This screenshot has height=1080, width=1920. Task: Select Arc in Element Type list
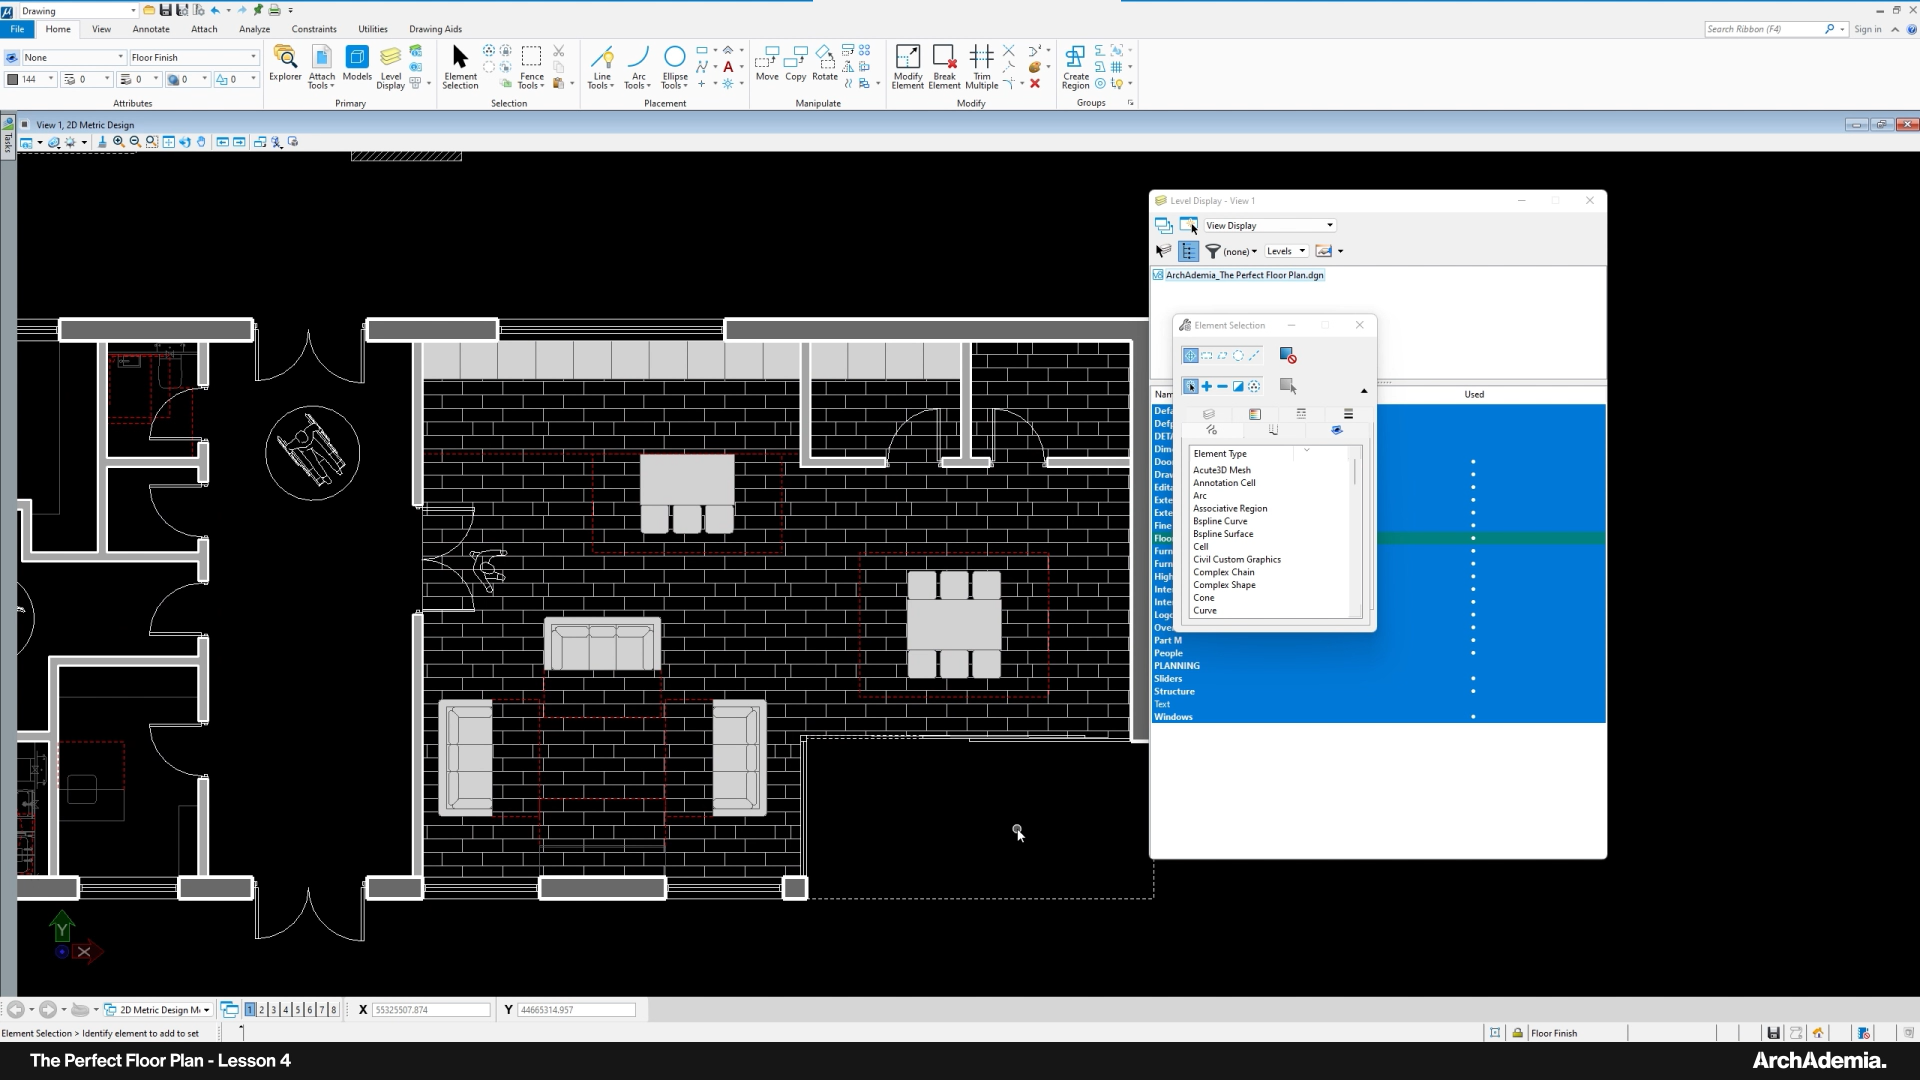(1200, 496)
